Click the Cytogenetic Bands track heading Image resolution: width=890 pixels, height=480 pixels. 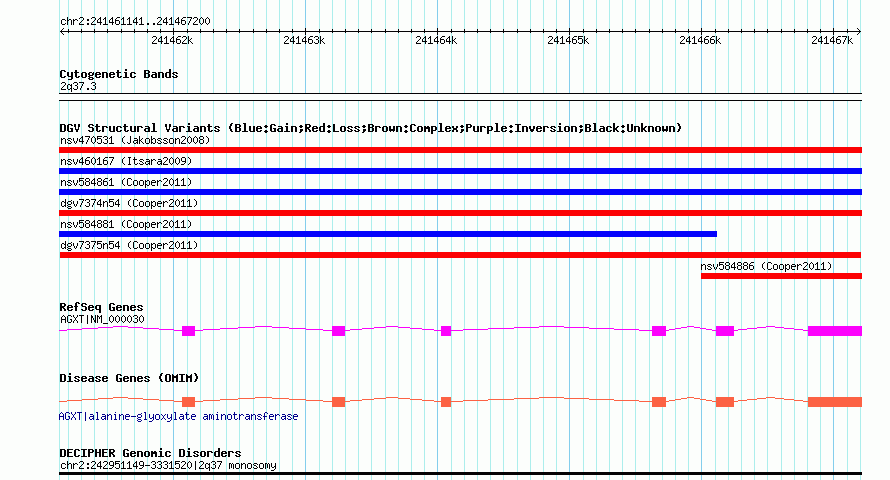(119, 74)
